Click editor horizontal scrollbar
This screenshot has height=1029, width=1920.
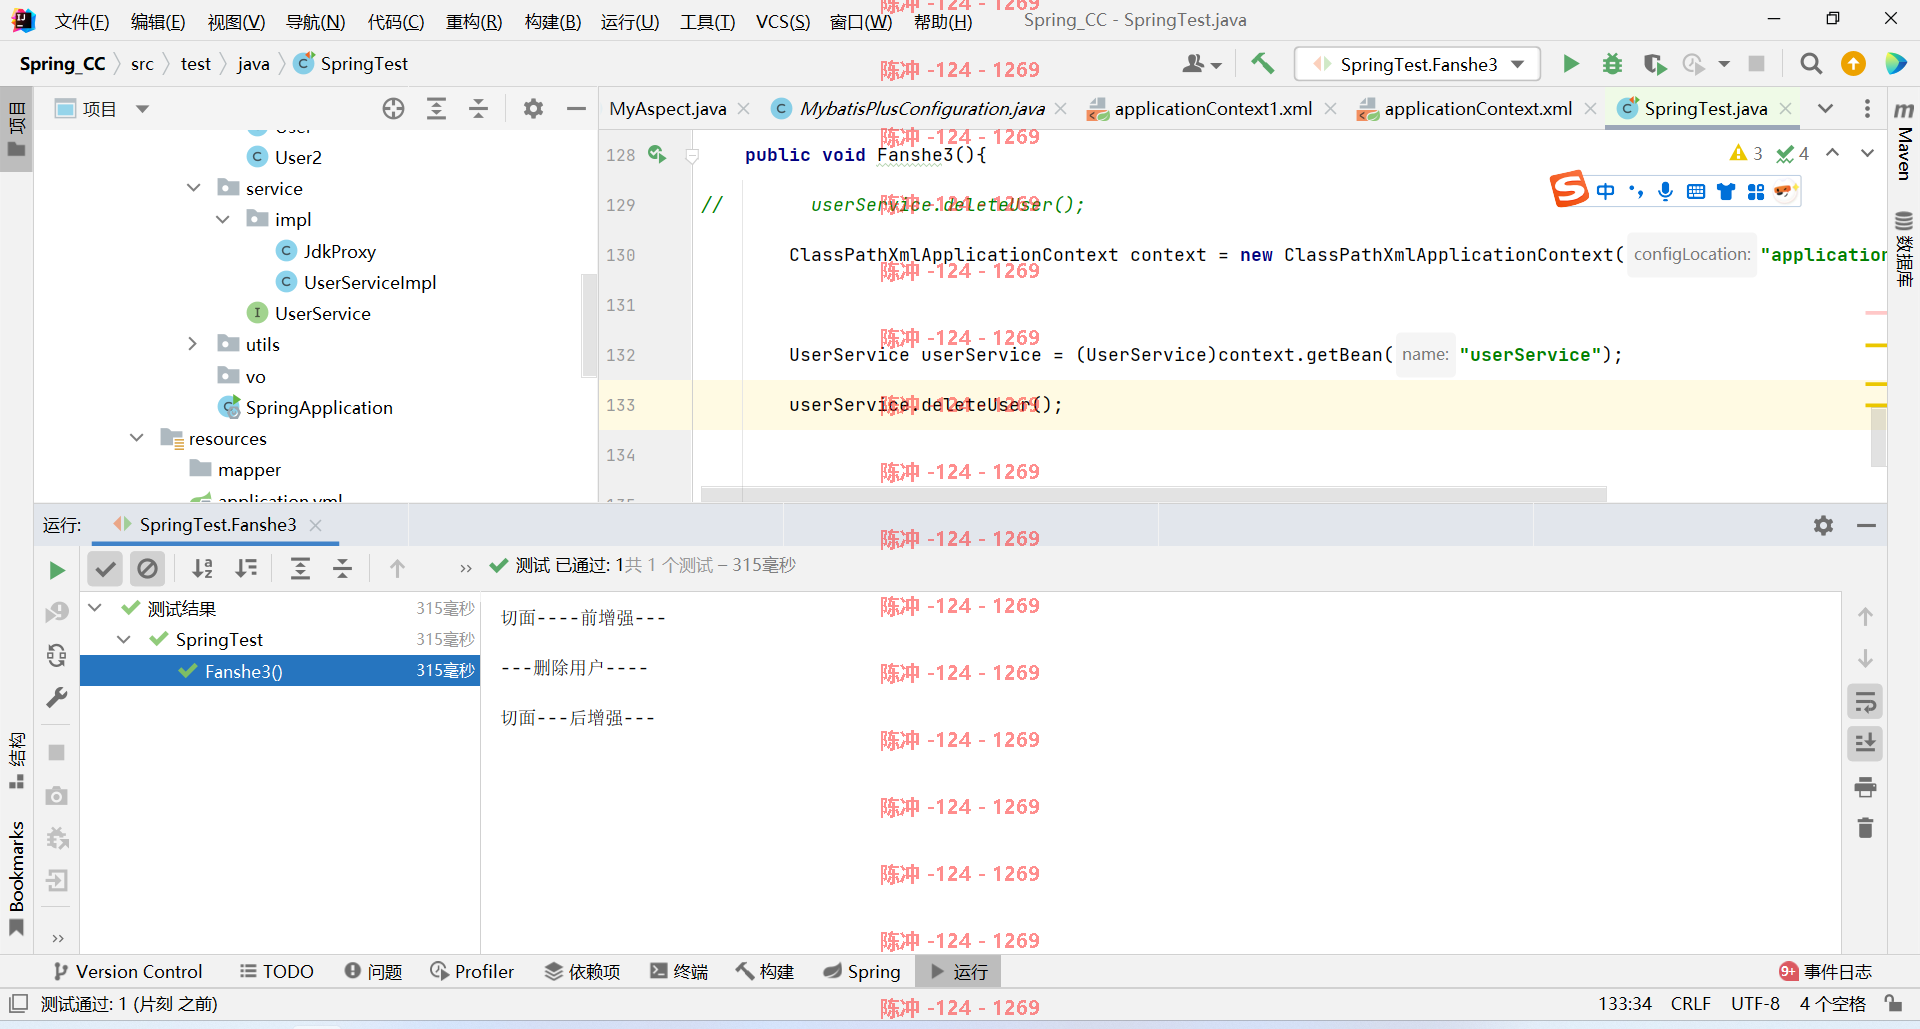1153,494
